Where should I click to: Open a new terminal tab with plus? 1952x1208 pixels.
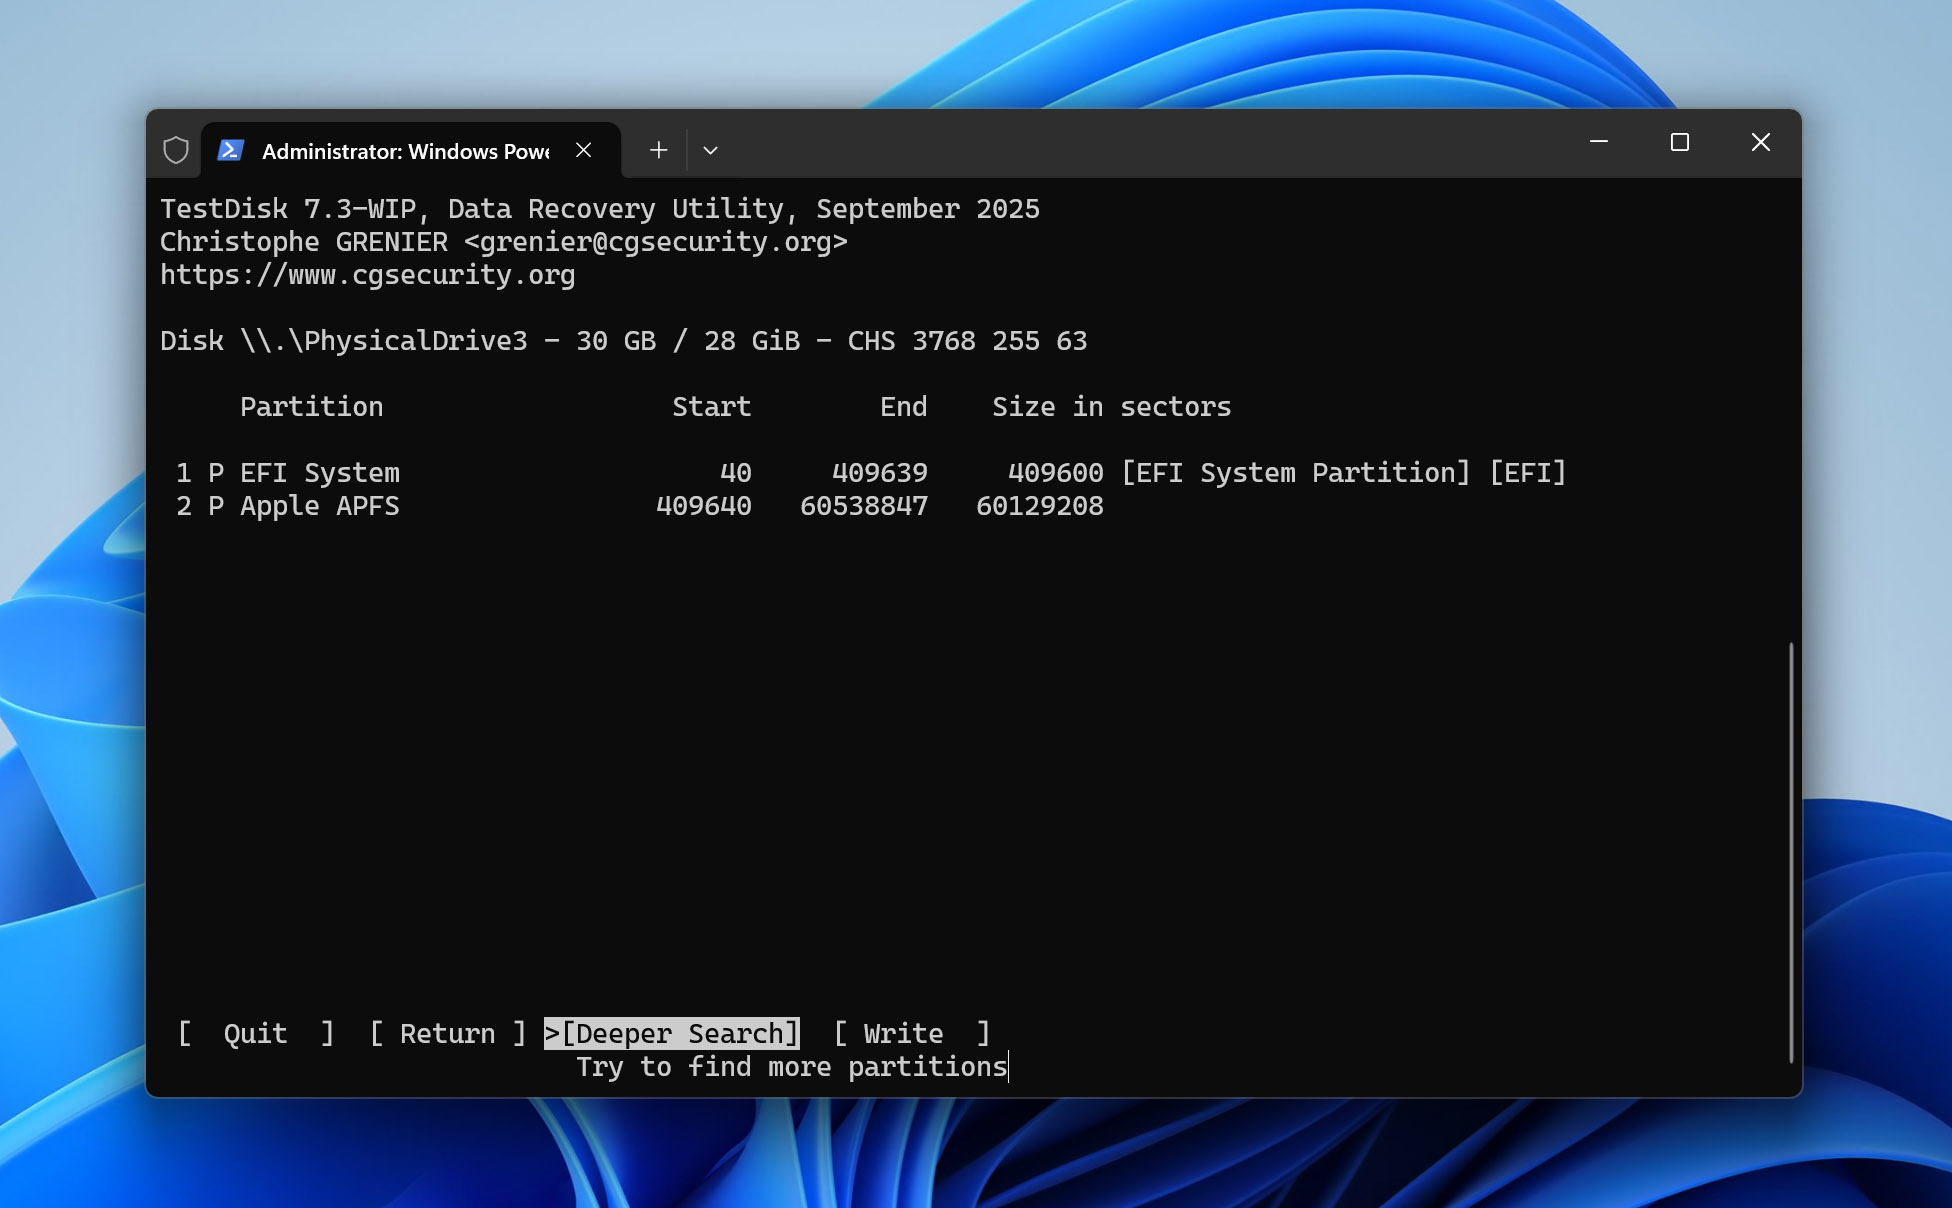pos(658,150)
